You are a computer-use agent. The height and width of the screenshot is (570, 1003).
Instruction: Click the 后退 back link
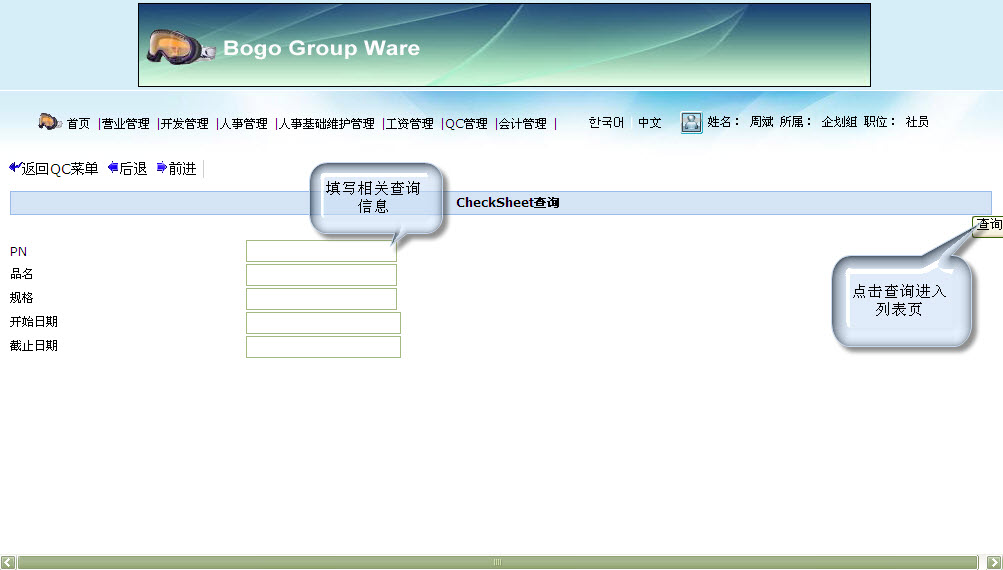tap(133, 169)
